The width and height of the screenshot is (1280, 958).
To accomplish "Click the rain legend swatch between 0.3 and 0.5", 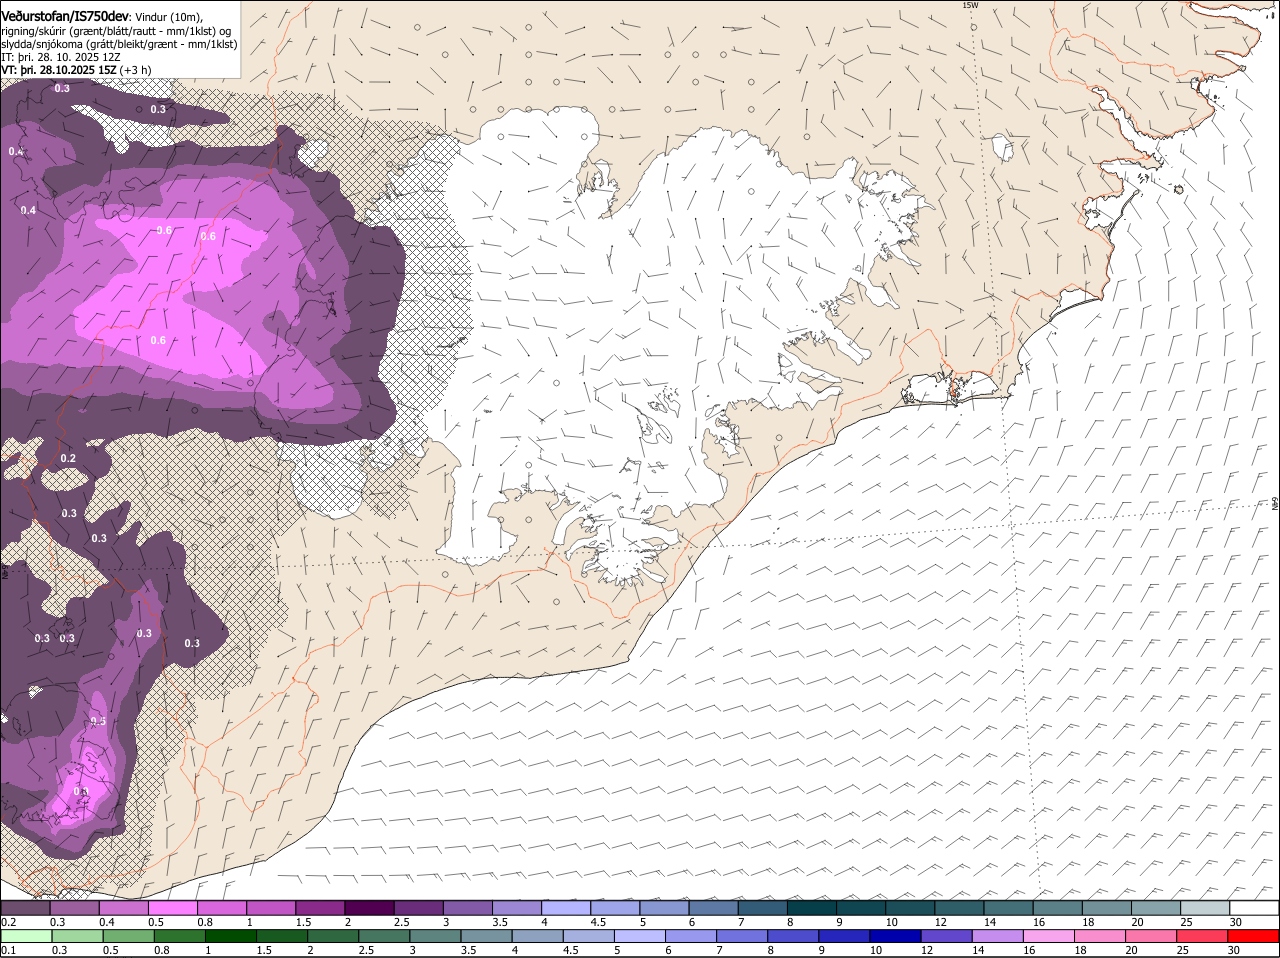I will 78,937.
